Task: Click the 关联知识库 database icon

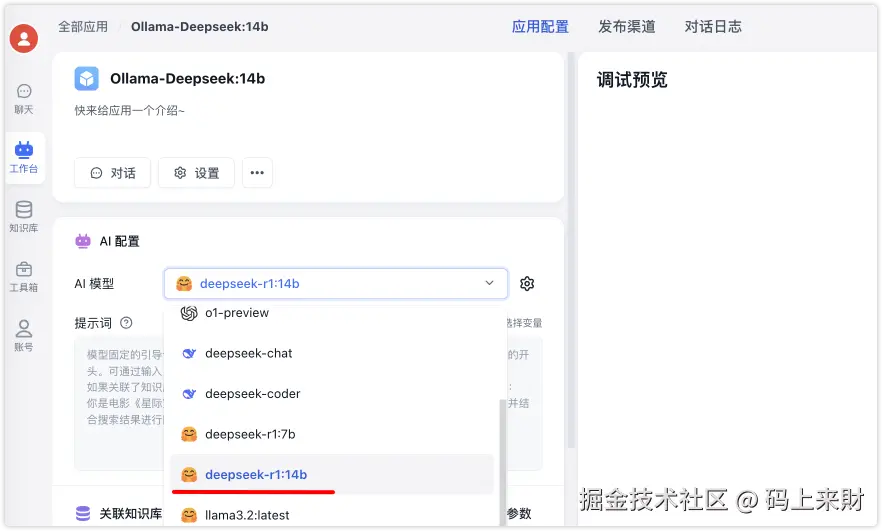Action: (x=83, y=513)
